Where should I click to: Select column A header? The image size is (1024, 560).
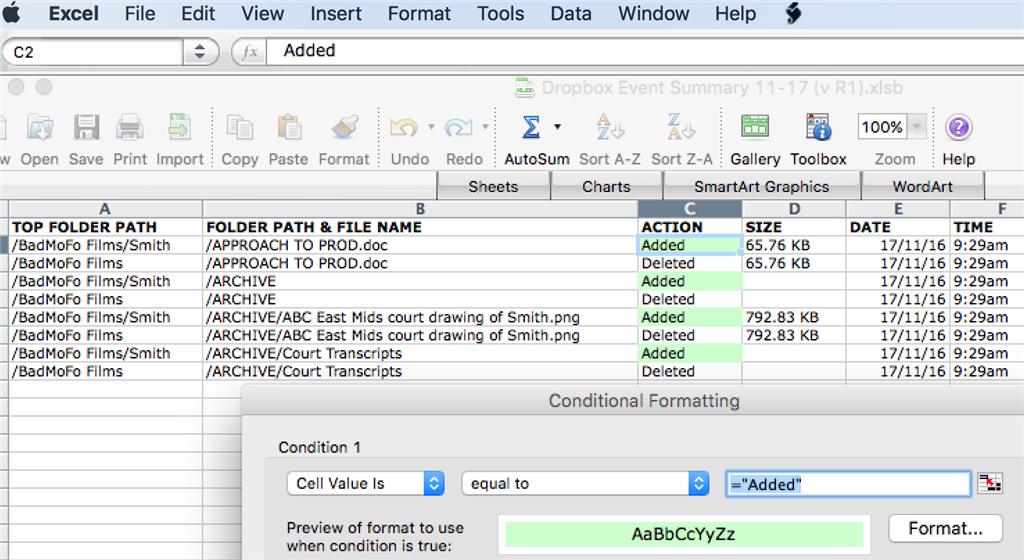(x=105, y=209)
